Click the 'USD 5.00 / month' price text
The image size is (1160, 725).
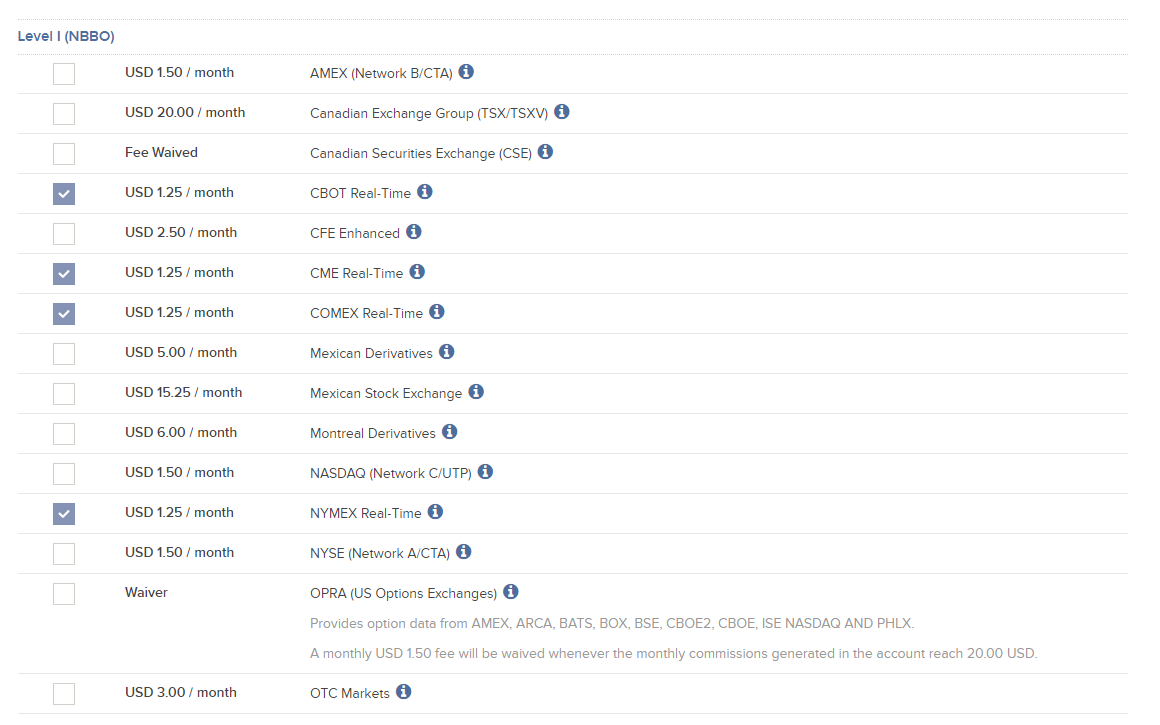coord(181,352)
